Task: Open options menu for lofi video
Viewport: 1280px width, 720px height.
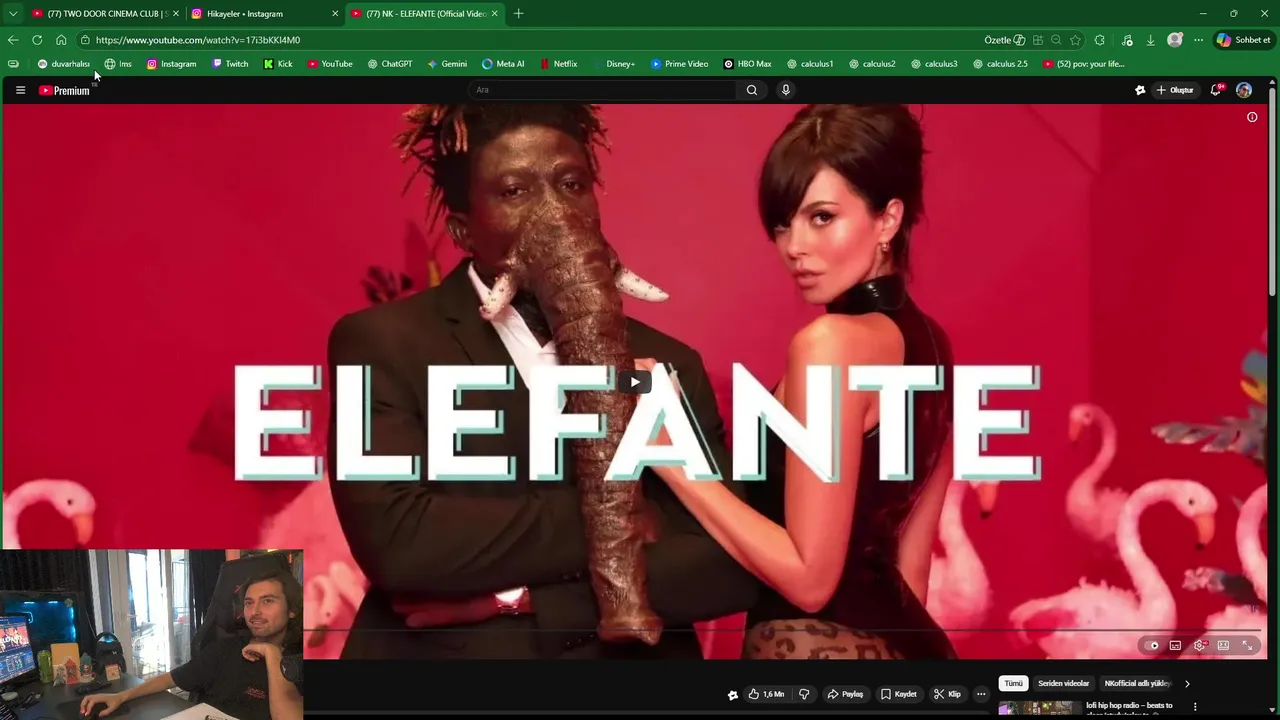Action: click(1195, 707)
